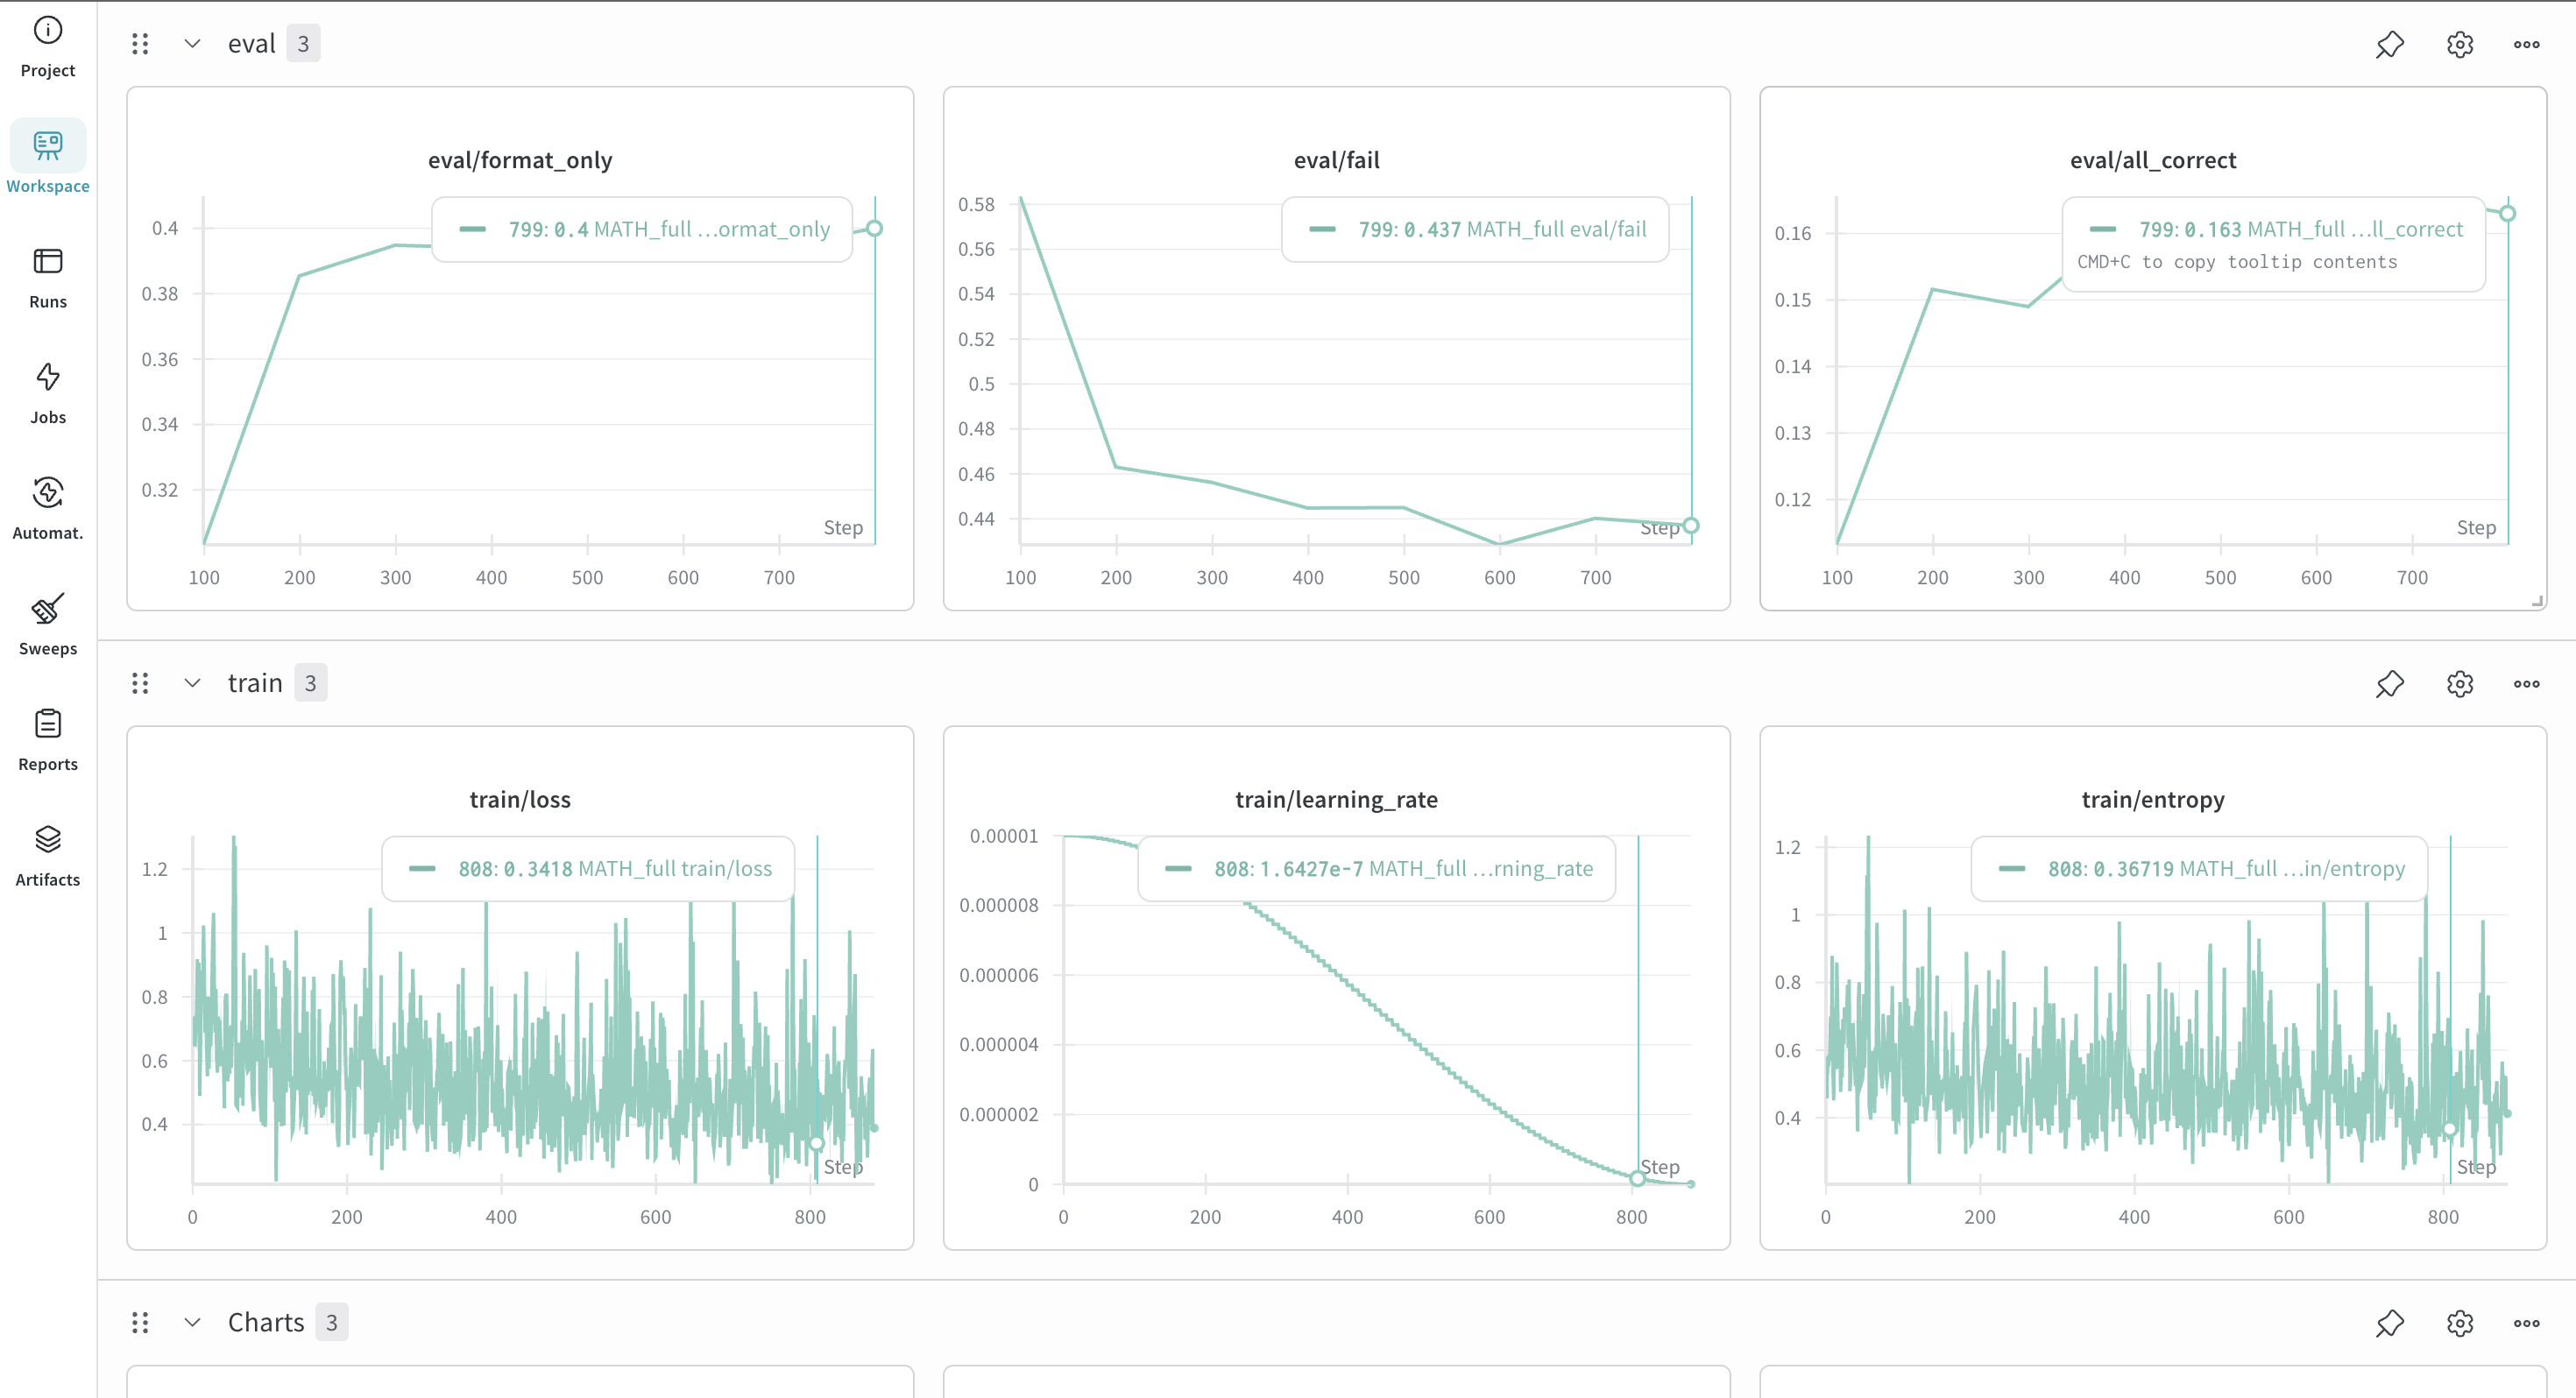Click the train/loss chart title
Image resolution: width=2576 pixels, height=1398 pixels.
[x=520, y=799]
